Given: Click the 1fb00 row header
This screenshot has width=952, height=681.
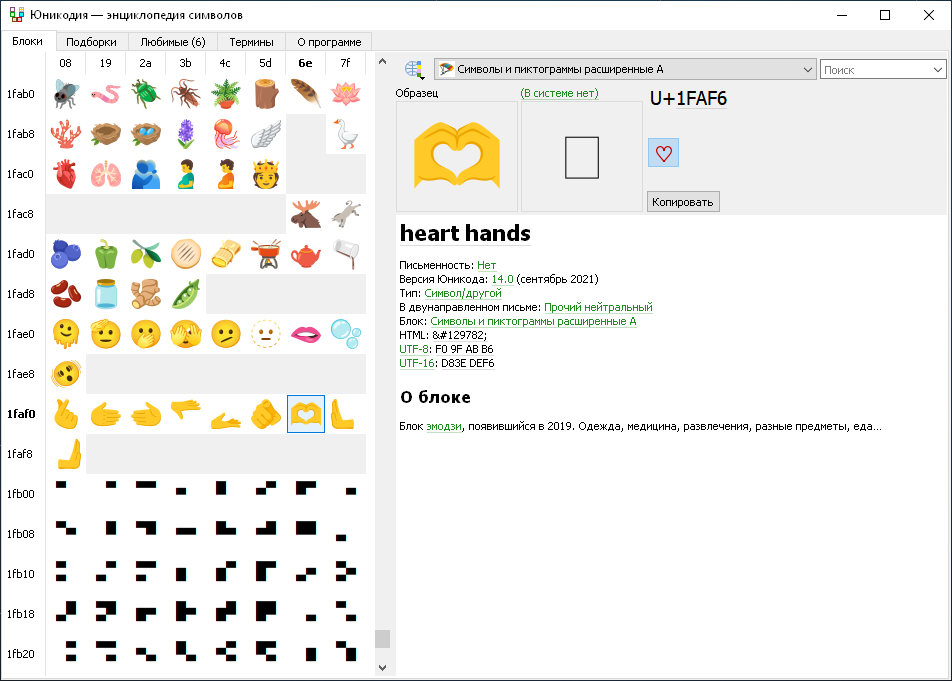Looking at the screenshot, I should click(21, 494).
